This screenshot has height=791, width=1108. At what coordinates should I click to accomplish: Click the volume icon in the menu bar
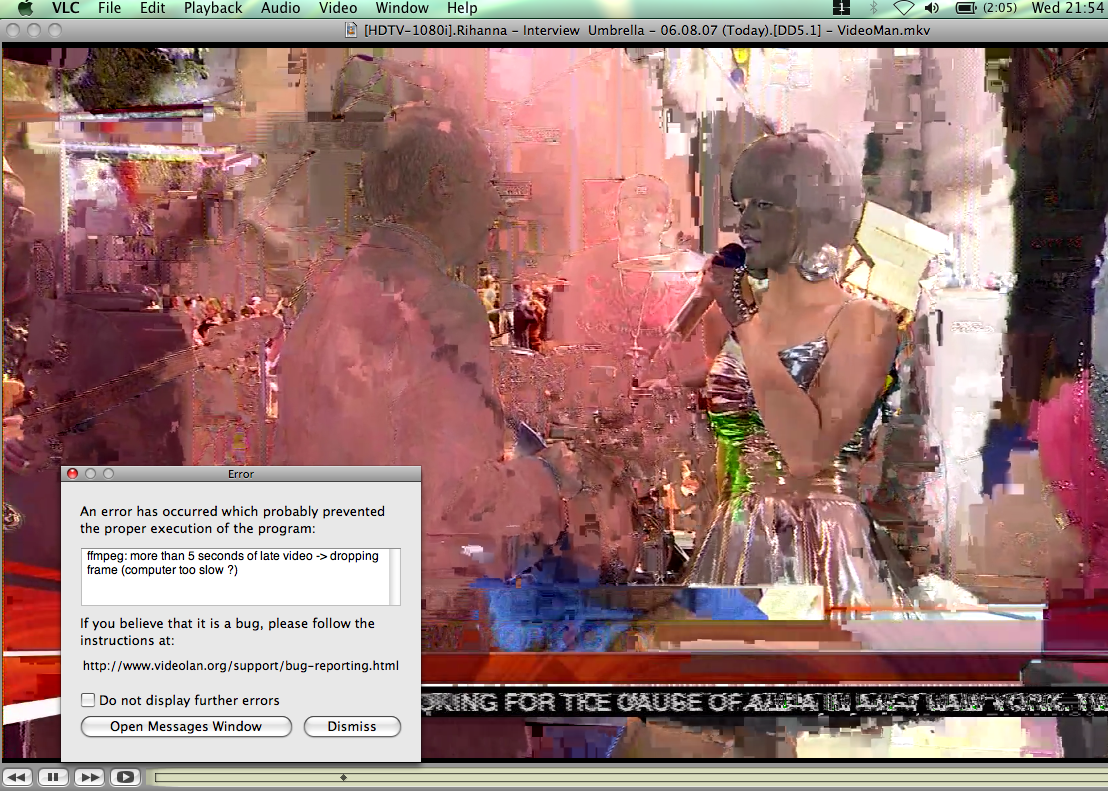930,8
